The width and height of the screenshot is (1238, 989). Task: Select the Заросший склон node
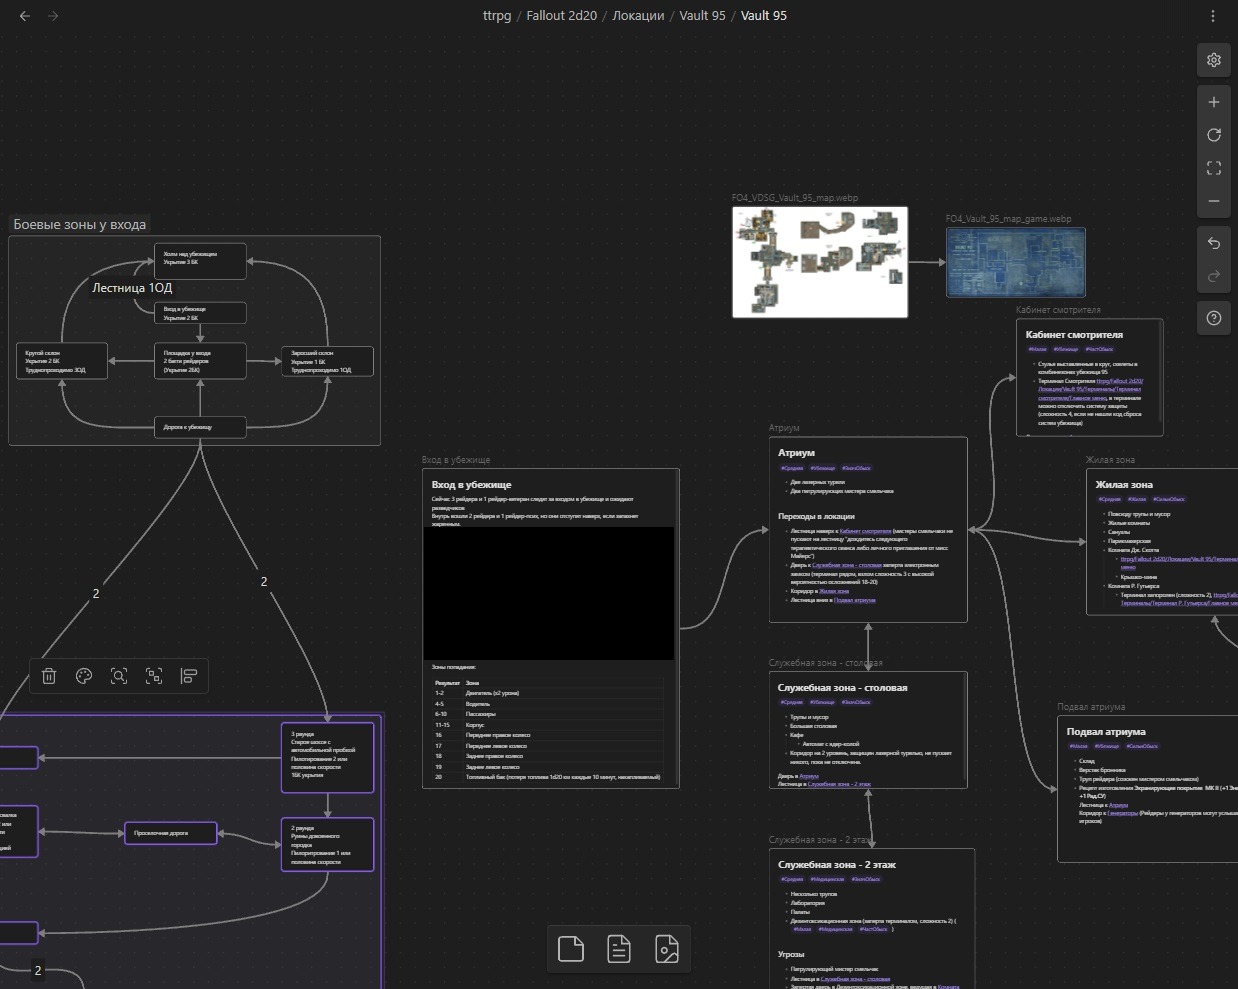(328, 361)
